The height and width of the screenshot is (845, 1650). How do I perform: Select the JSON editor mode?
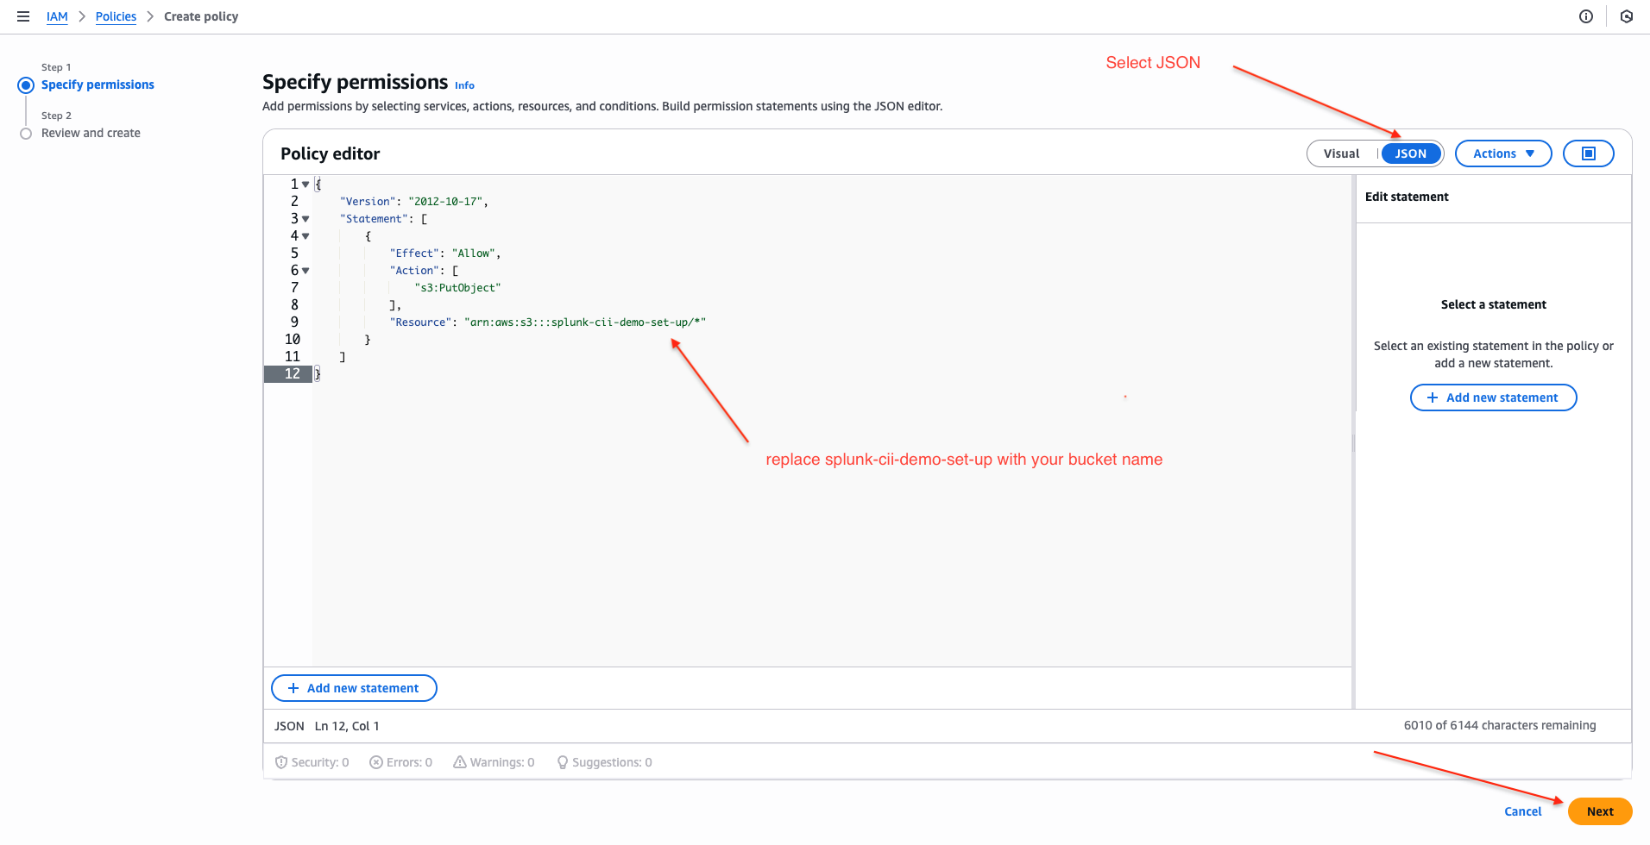point(1410,154)
